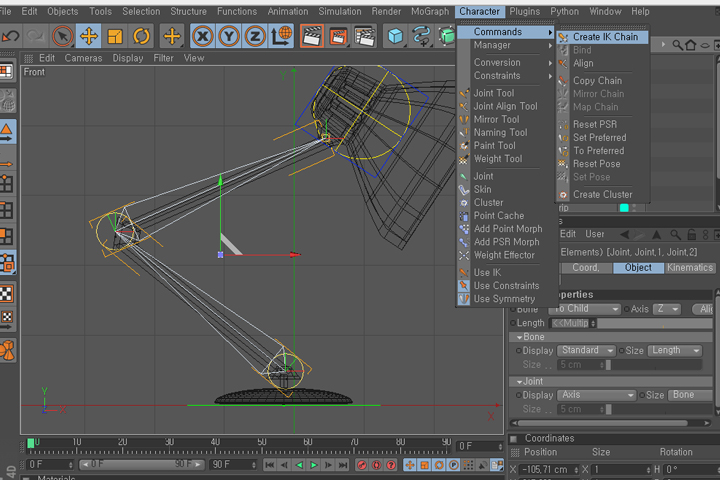Choose Create IK Chain command

click(x=602, y=37)
